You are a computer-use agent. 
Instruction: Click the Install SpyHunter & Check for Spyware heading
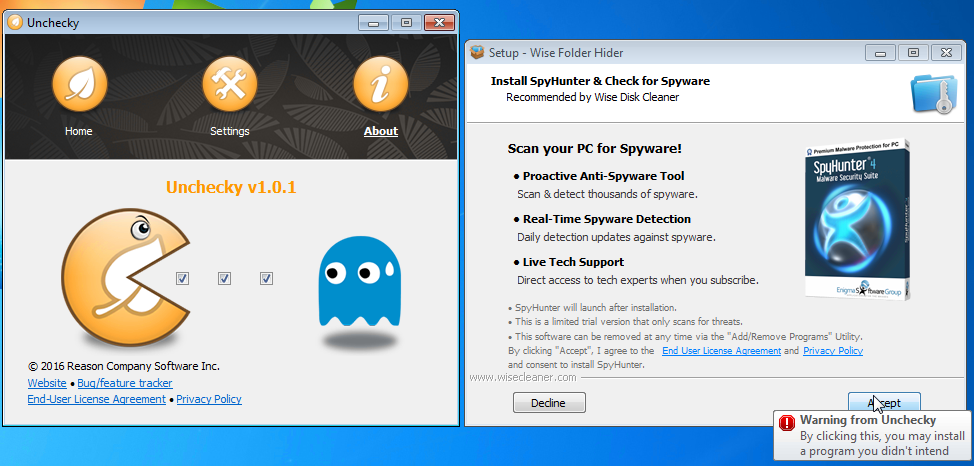(600, 81)
